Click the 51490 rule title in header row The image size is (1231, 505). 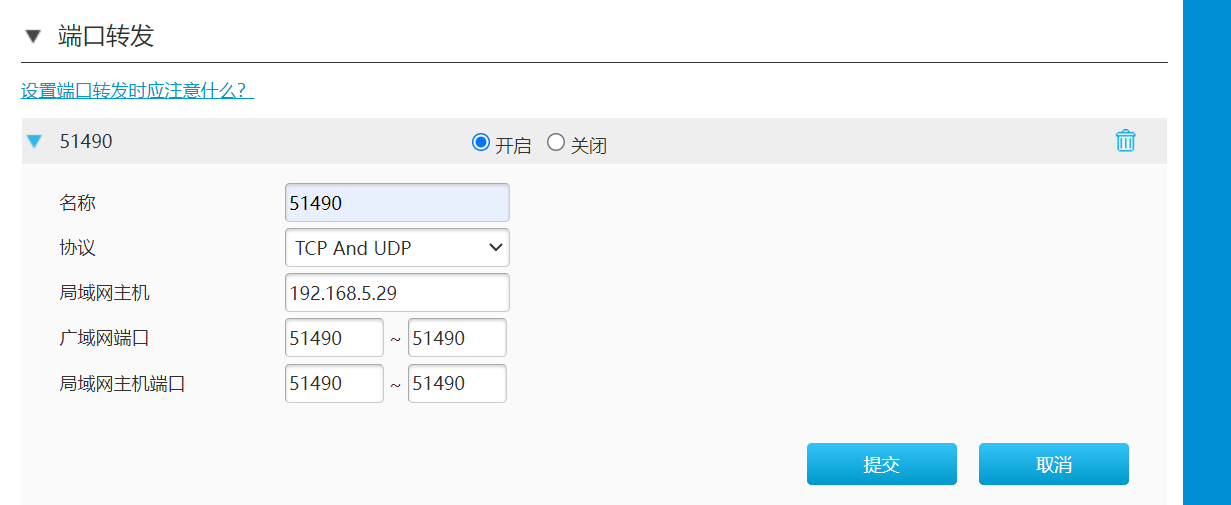click(x=86, y=142)
